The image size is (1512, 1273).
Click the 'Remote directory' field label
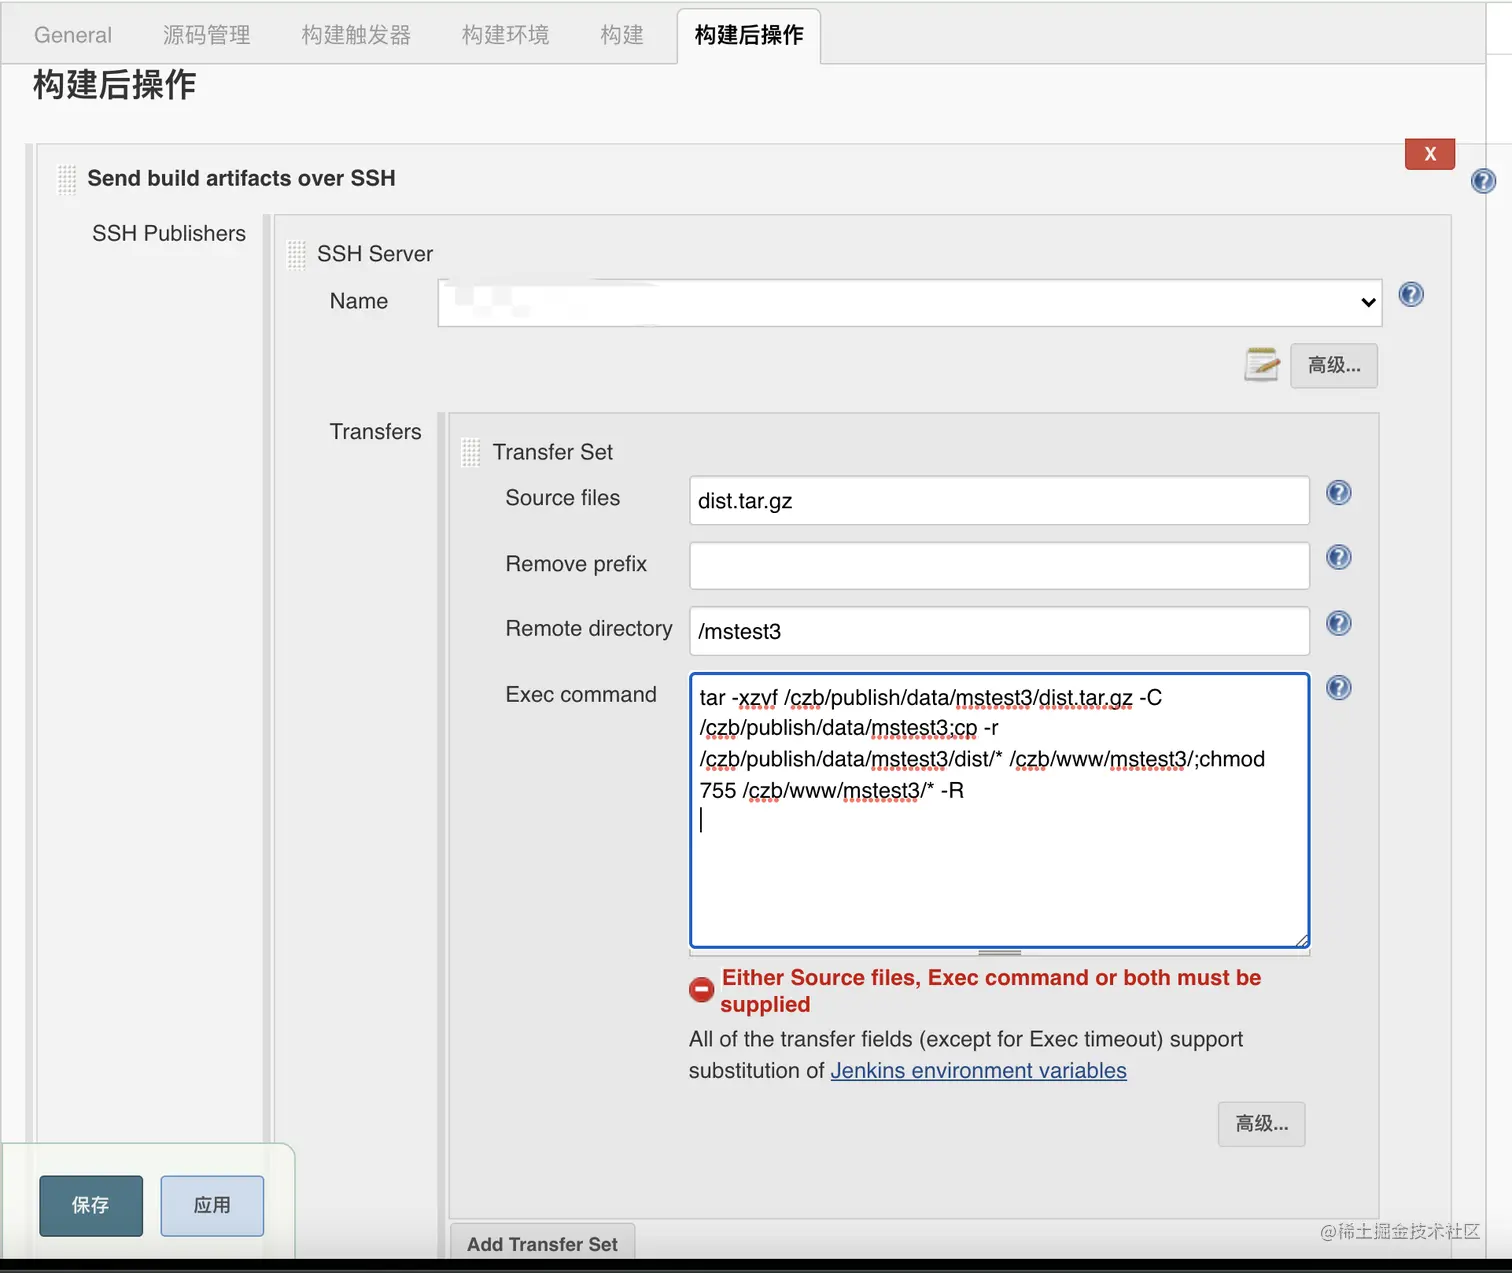click(x=589, y=629)
